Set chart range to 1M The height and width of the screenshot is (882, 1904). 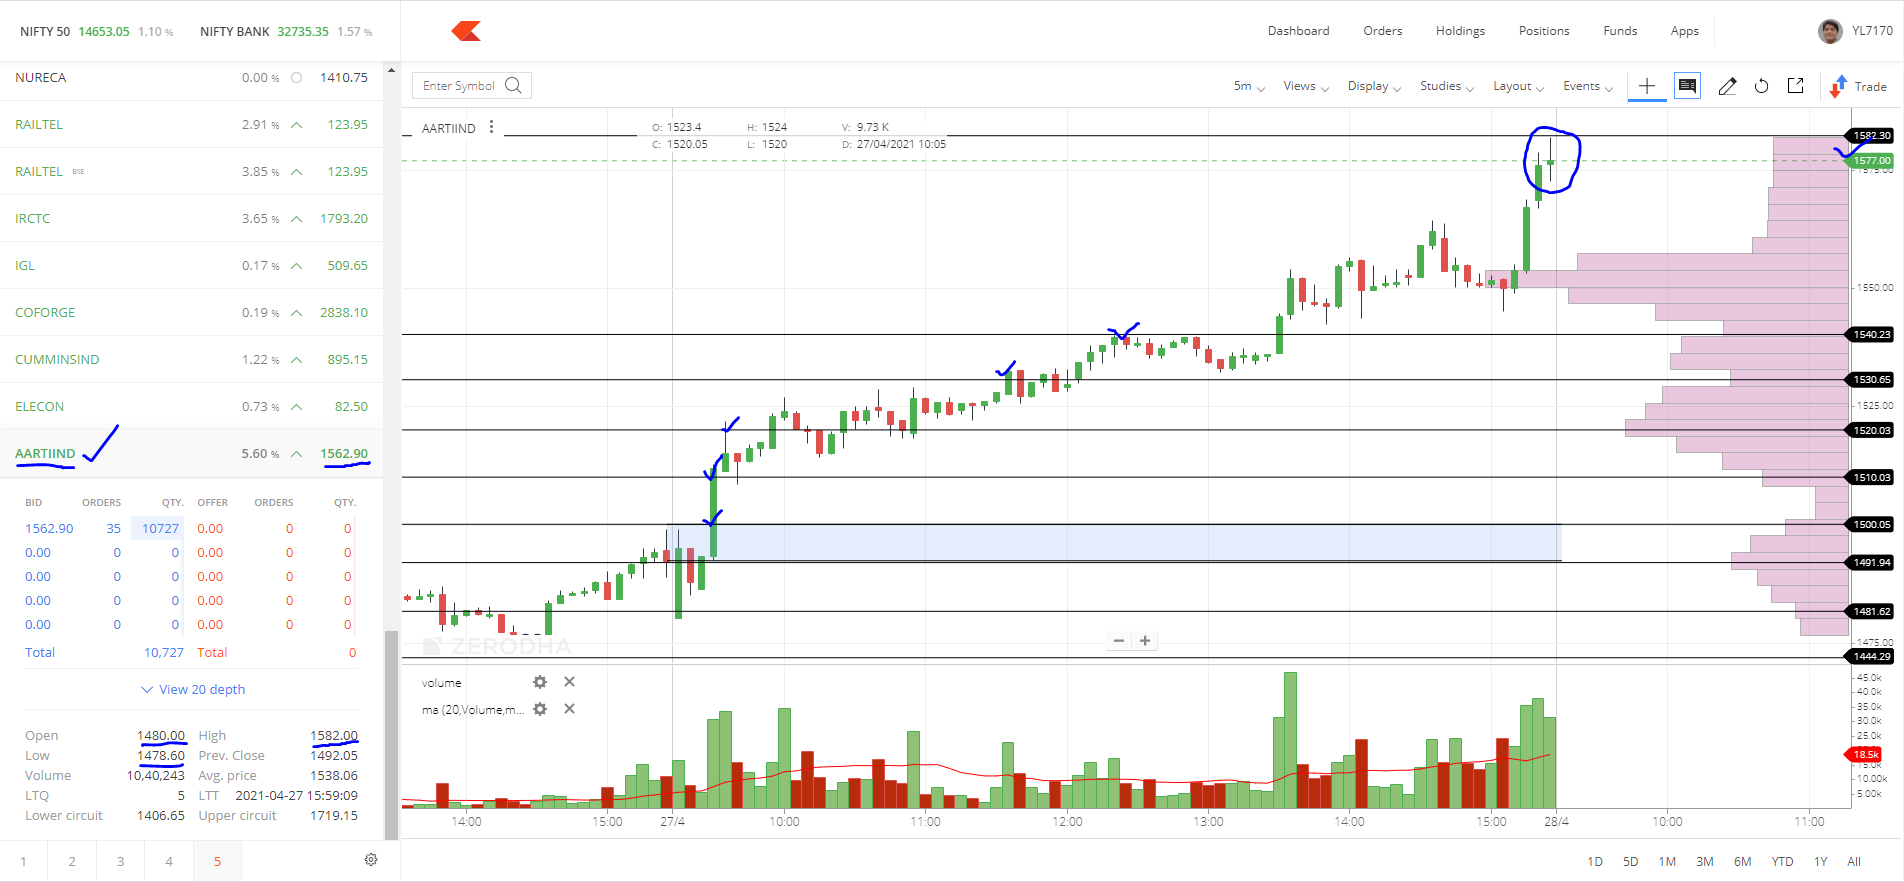click(1667, 861)
